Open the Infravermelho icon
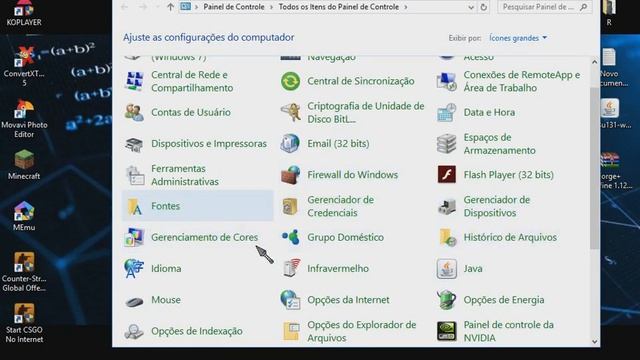640x360 pixels. click(x=291, y=268)
